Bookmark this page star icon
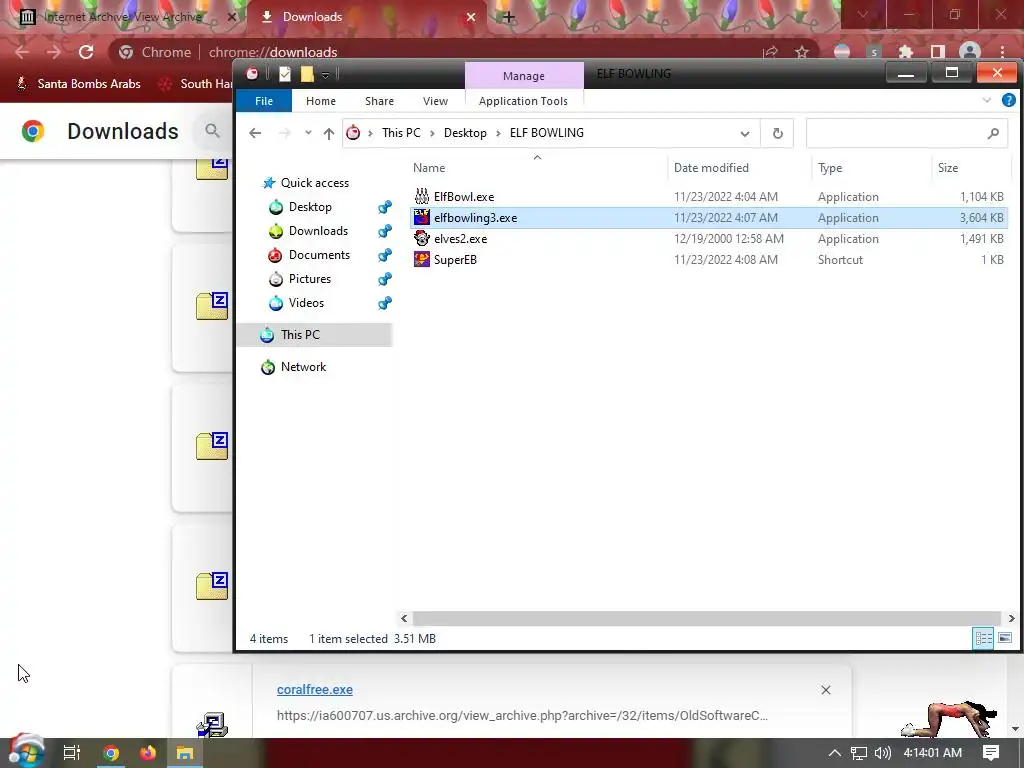Image resolution: width=1024 pixels, height=768 pixels. pos(802,52)
